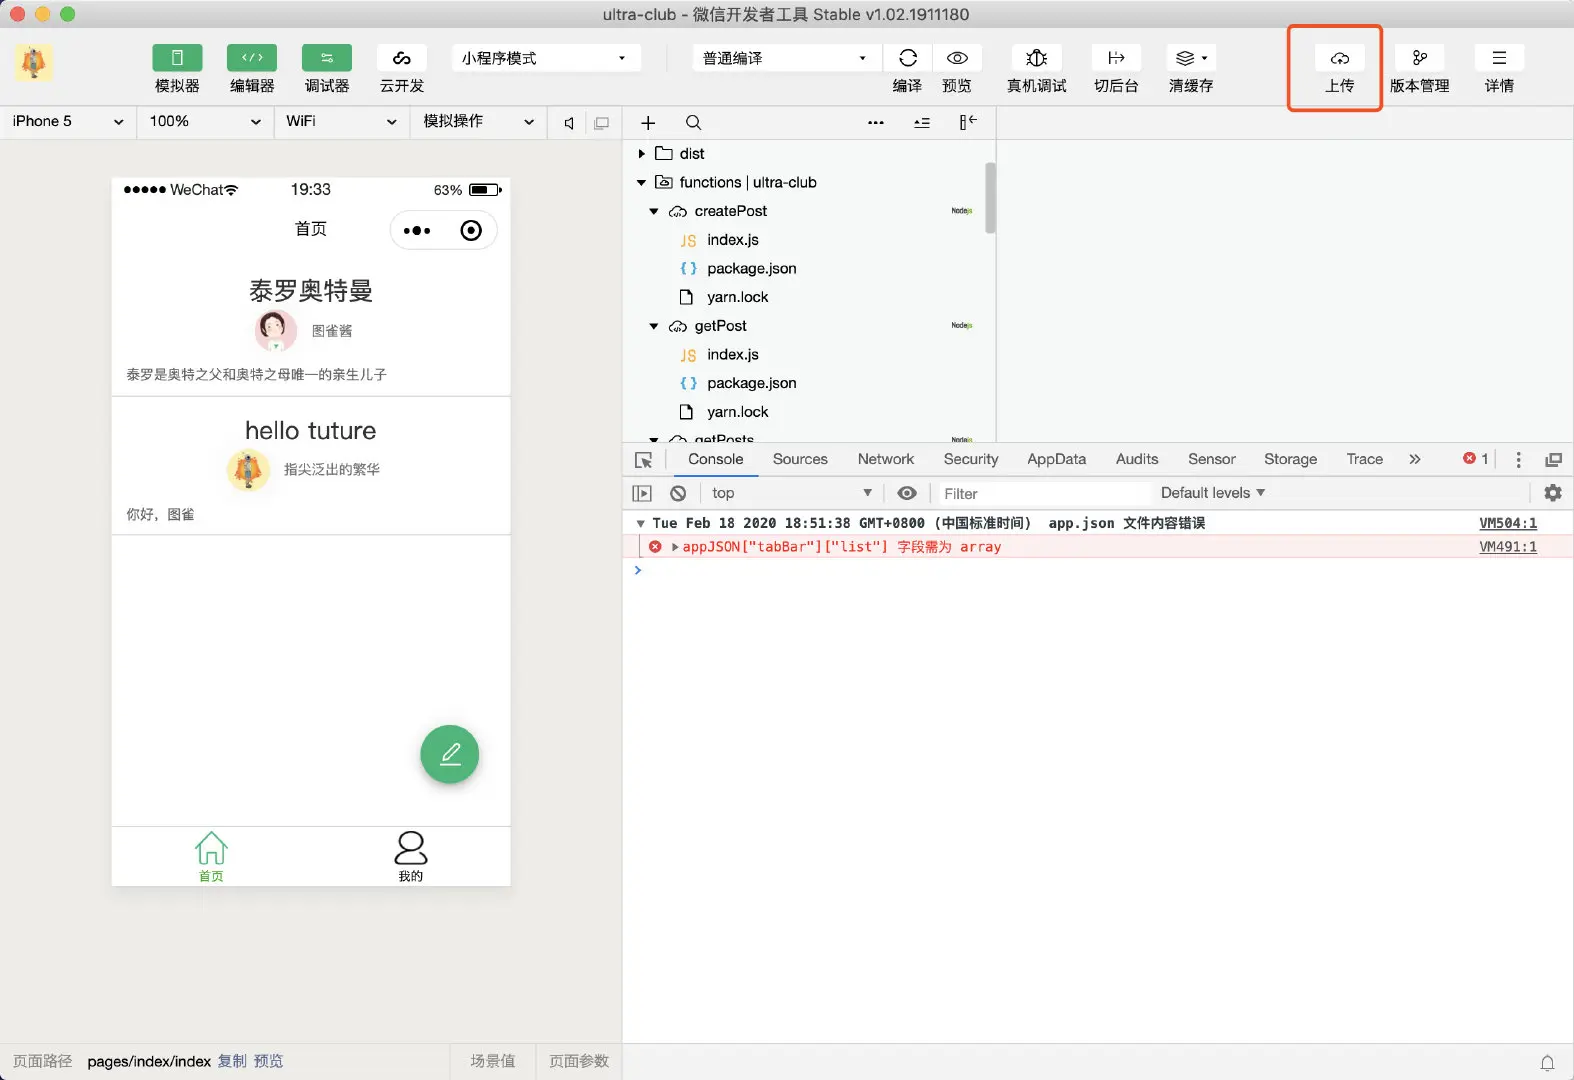Collapse the functions | ultra-club folder
1574x1080 pixels.
click(641, 183)
